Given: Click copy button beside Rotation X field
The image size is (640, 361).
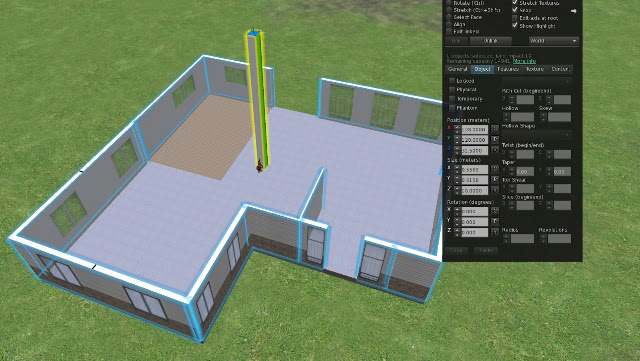Looking at the screenshot, I should pos(495,211).
